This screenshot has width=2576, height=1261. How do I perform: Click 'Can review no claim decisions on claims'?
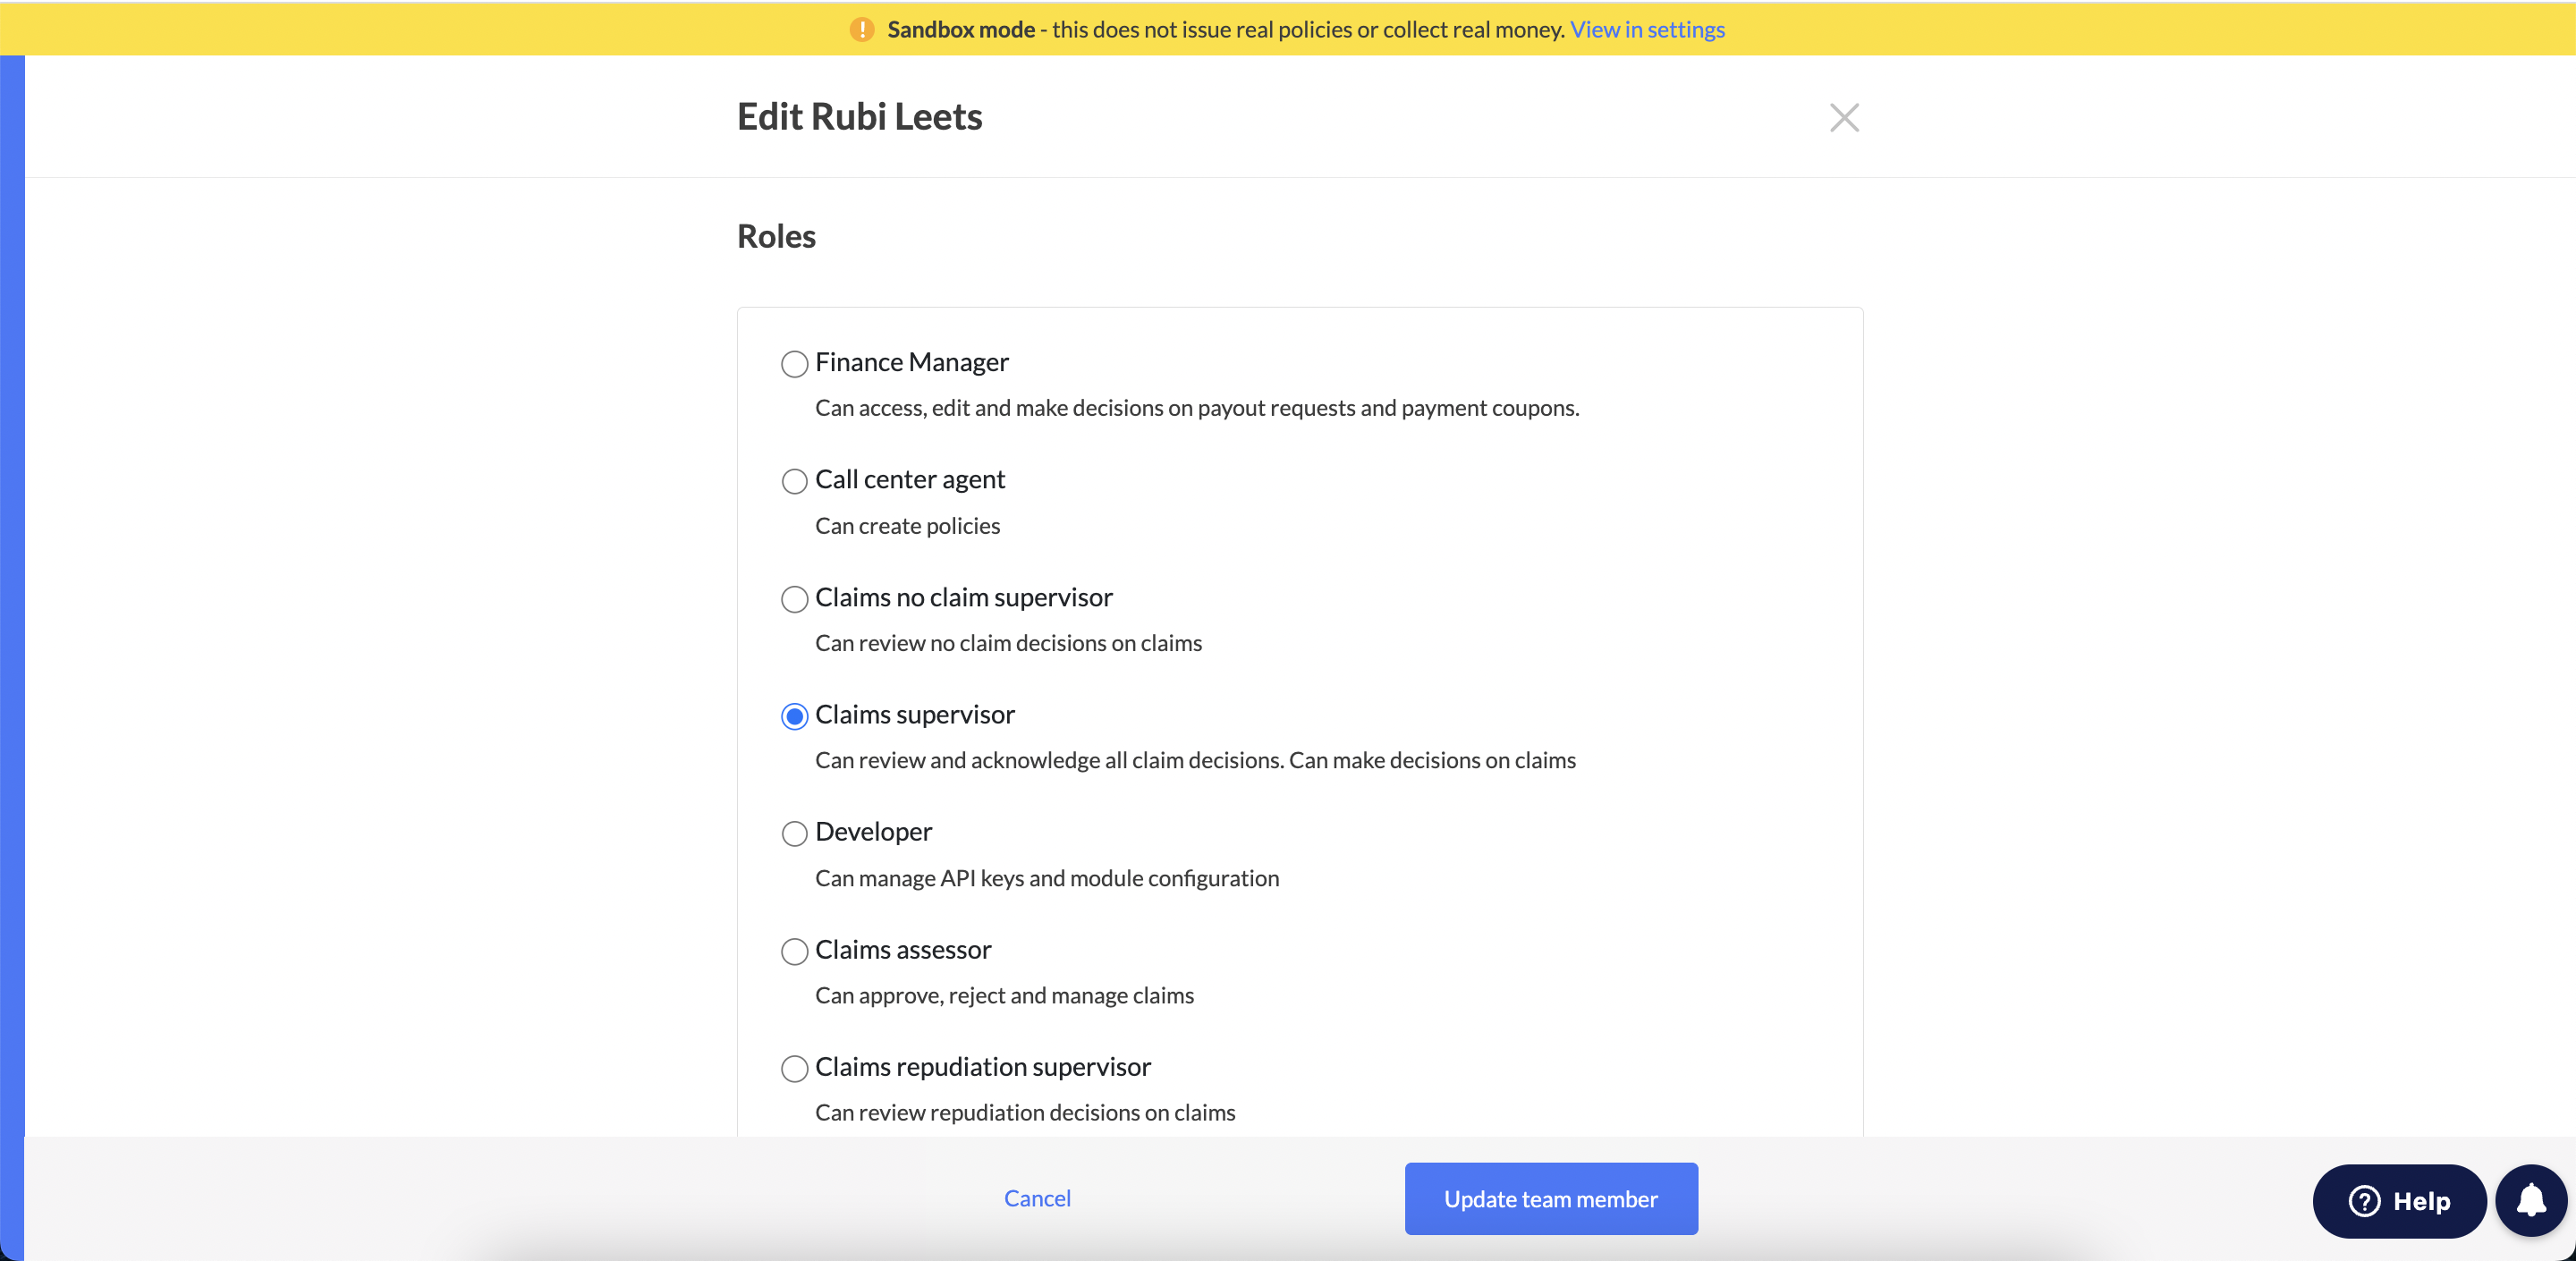[x=1008, y=643]
